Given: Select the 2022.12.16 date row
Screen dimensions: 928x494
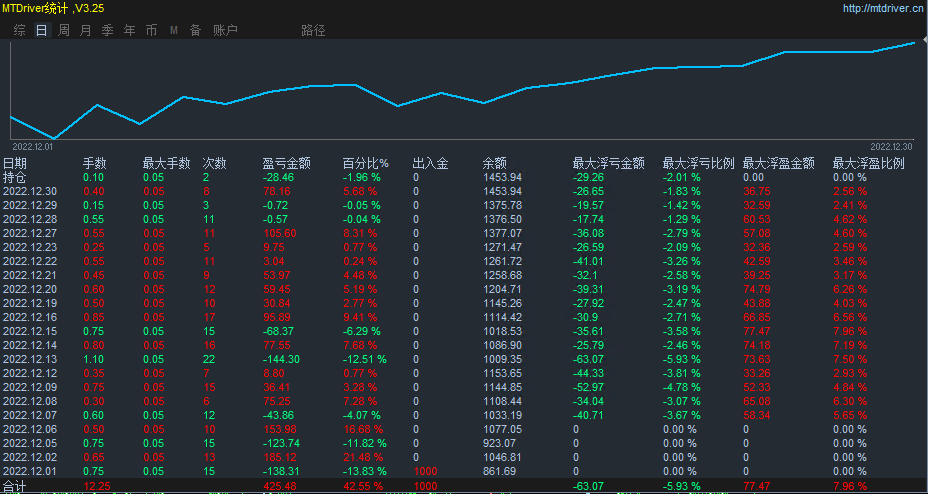Looking at the screenshot, I should (x=30, y=317).
